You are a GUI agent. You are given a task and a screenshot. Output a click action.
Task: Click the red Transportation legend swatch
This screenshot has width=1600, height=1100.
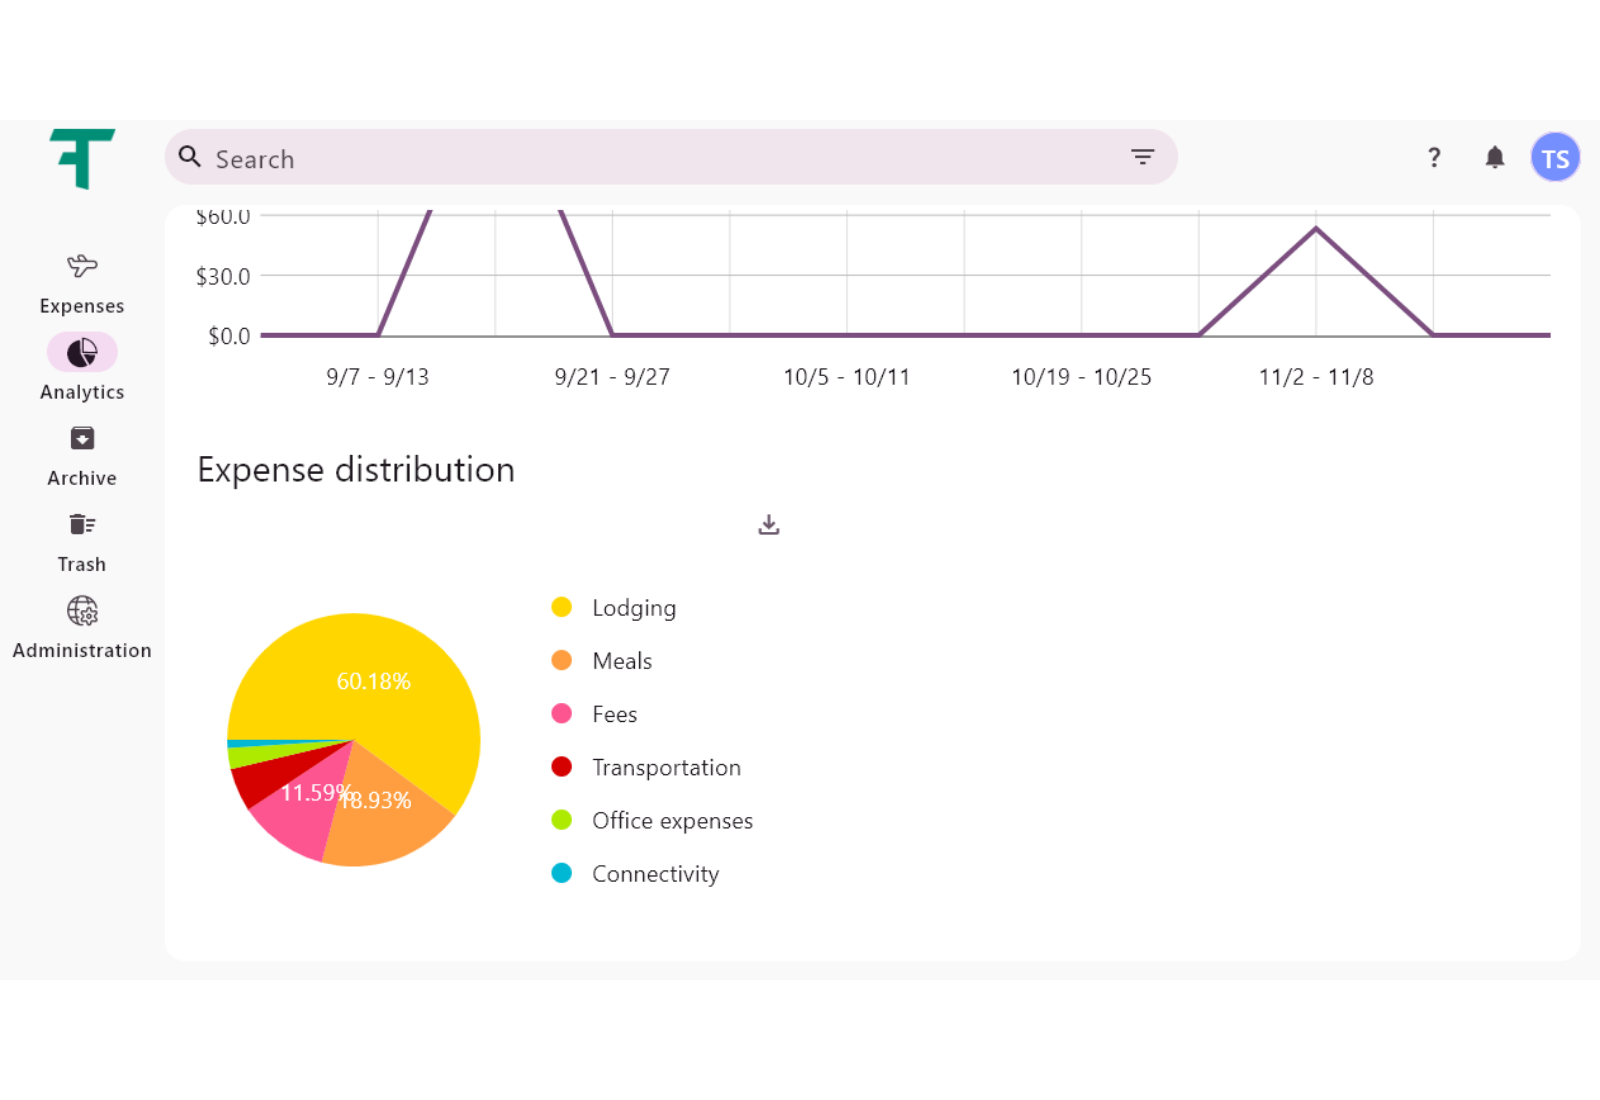pos(562,767)
